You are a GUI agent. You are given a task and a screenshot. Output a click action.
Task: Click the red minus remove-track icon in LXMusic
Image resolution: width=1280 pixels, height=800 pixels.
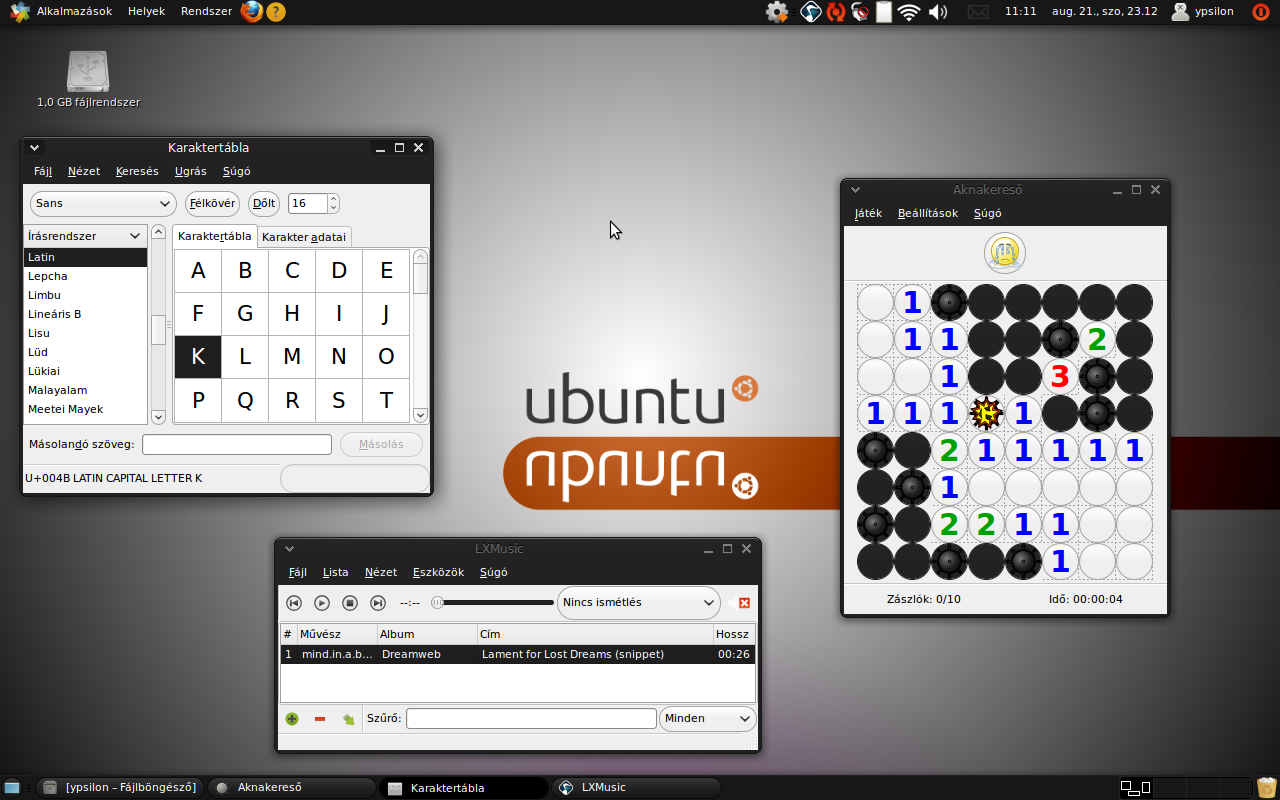click(320, 719)
